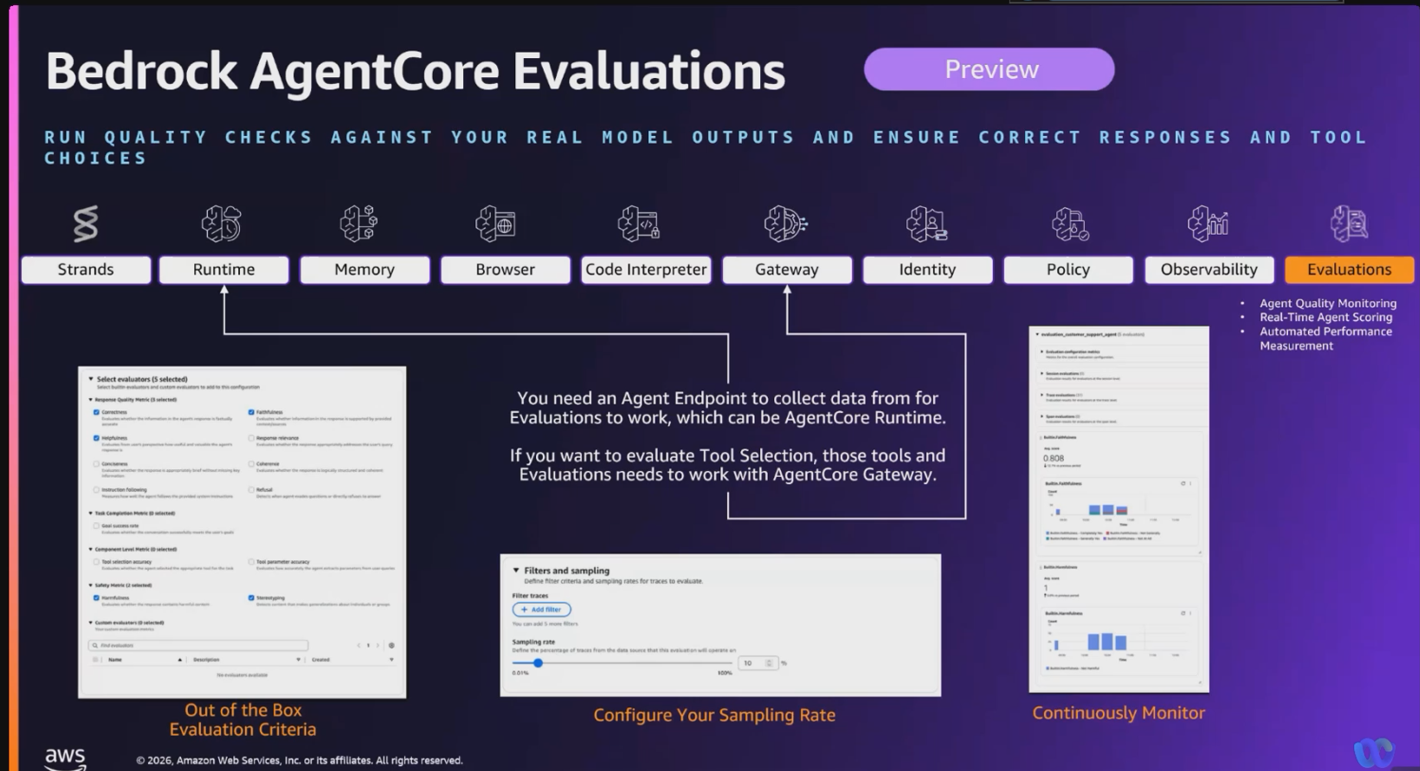Click the Observability chart icon
1420x771 pixels.
coord(1207,224)
